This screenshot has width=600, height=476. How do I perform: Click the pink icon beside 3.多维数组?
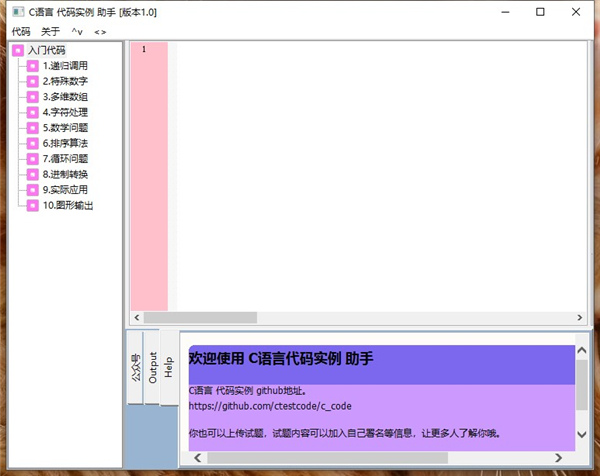[33, 97]
